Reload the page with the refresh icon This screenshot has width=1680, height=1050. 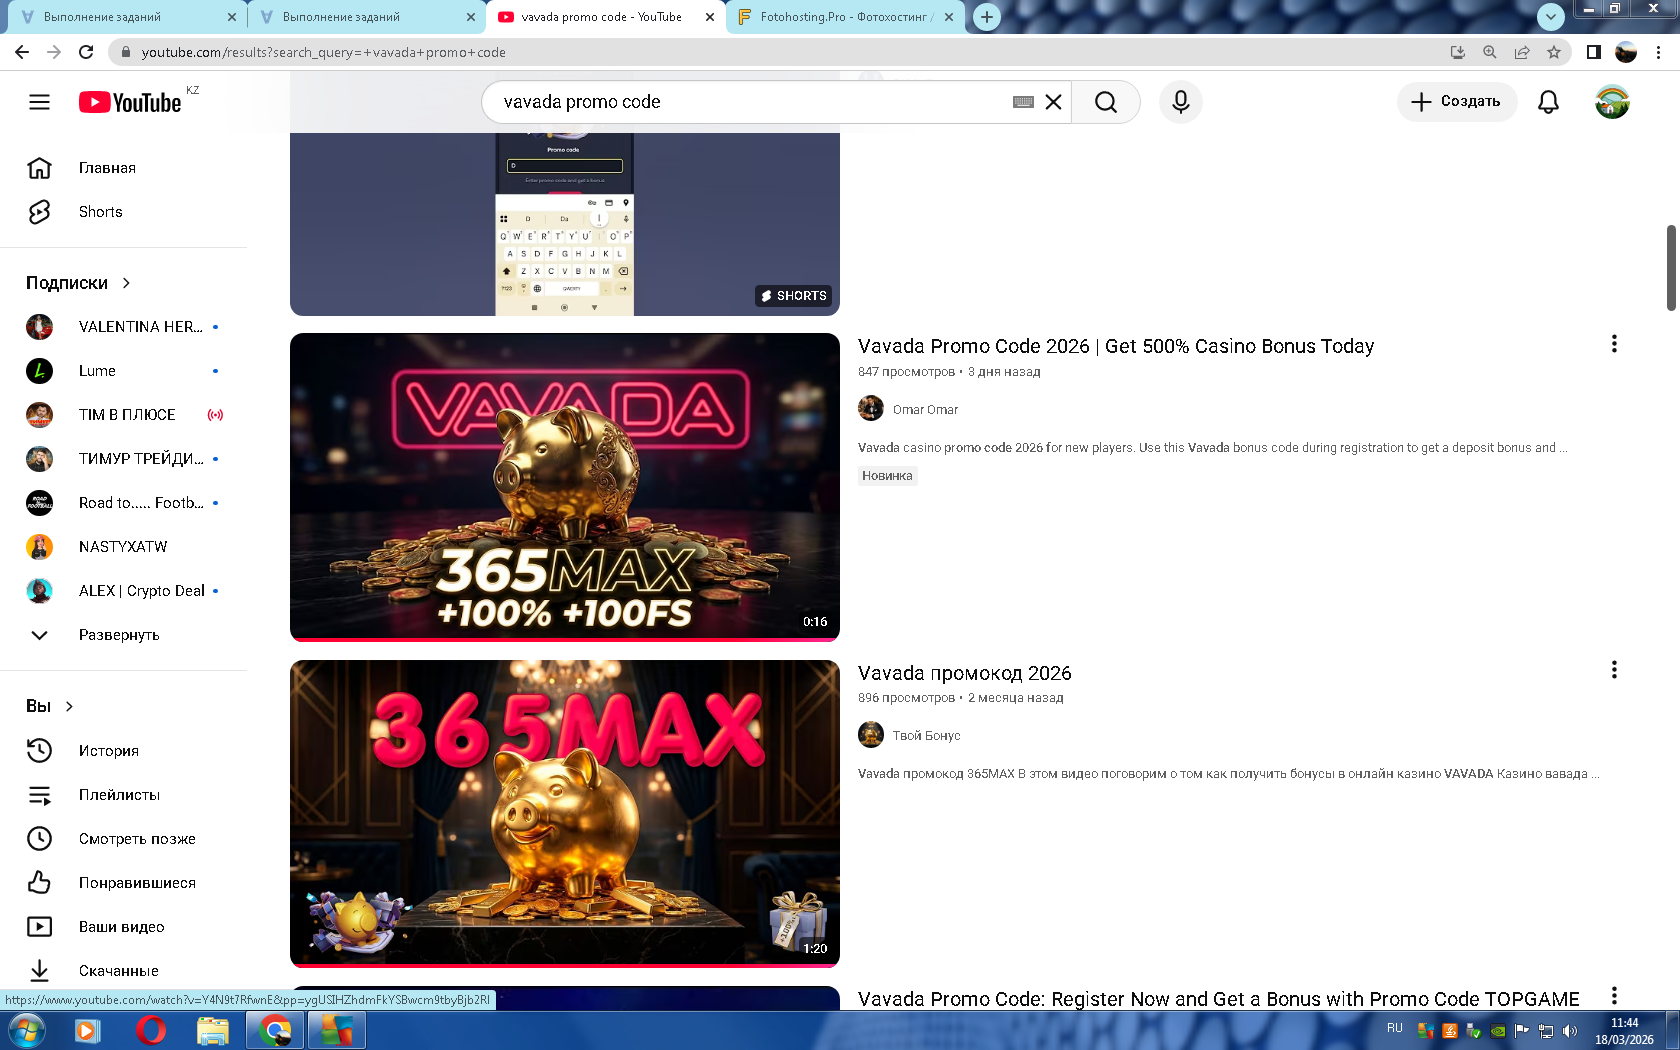tap(86, 52)
